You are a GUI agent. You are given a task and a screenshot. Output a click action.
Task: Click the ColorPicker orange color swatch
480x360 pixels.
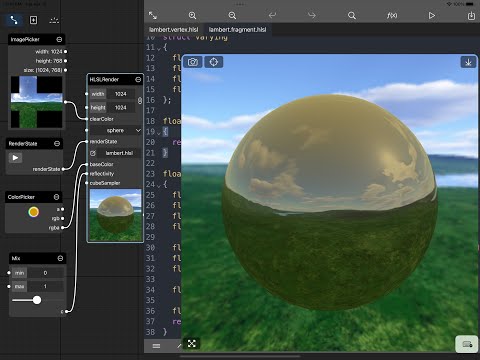[34, 212]
